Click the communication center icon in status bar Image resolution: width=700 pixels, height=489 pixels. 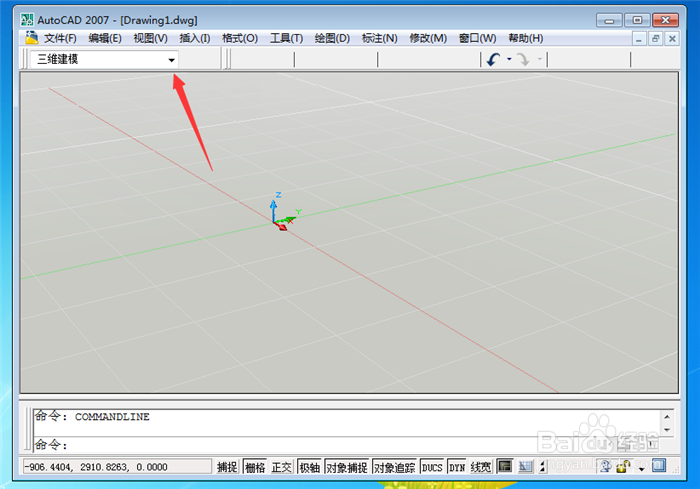pos(605,466)
